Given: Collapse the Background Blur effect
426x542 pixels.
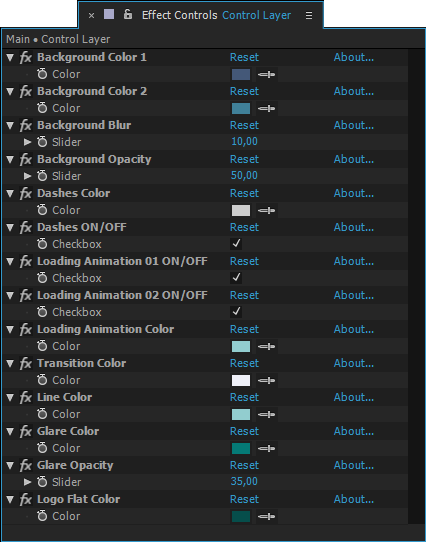Looking at the screenshot, I should coord(10,125).
